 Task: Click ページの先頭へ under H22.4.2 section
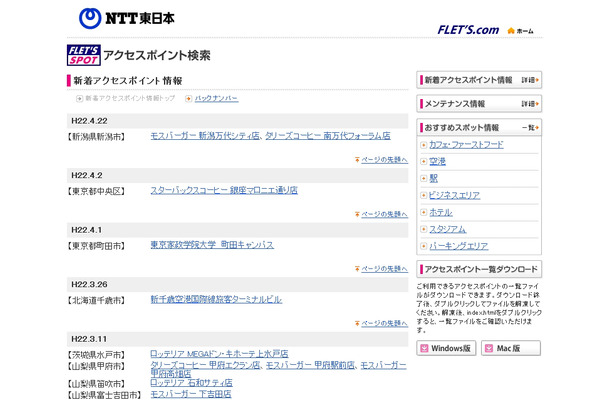coord(384,214)
